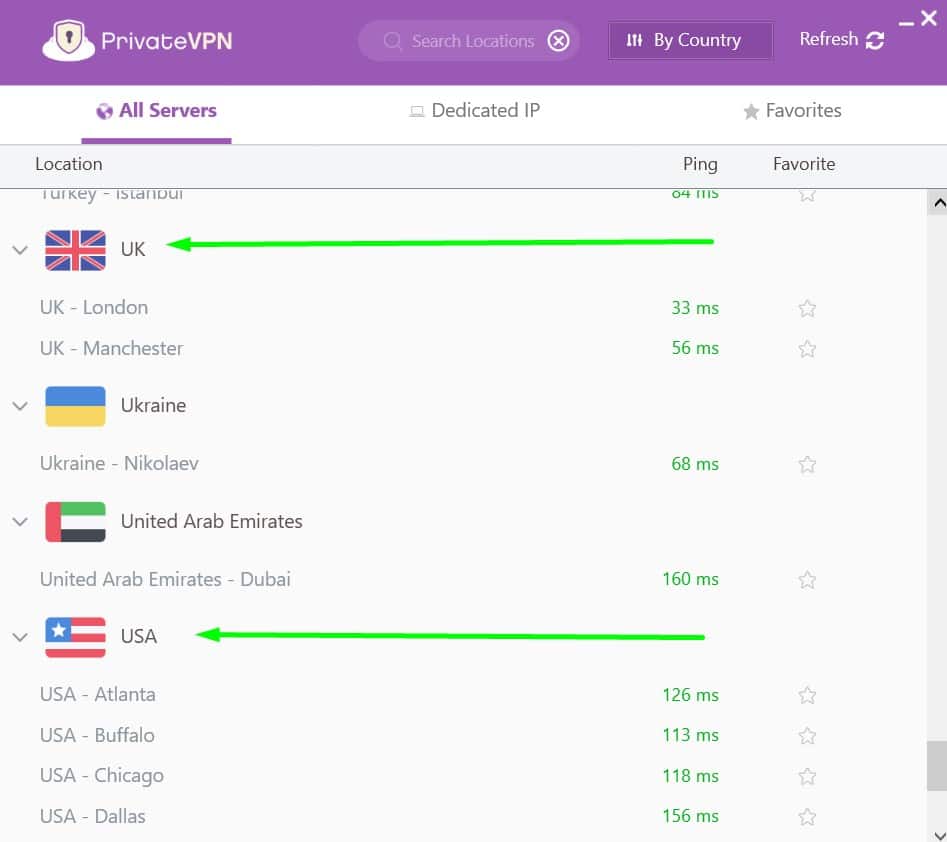Open the By Country sort dropdown
The height and width of the screenshot is (842, 947).
pyautogui.click(x=690, y=40)
